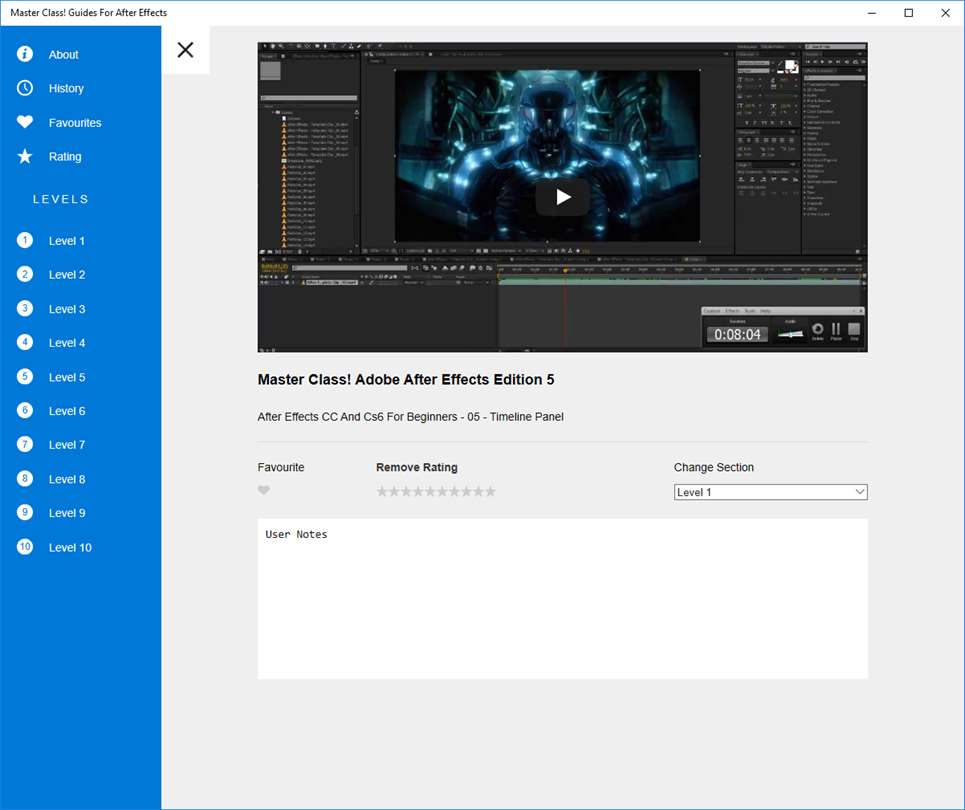Go to Level 7 in the sidebar

67,445
